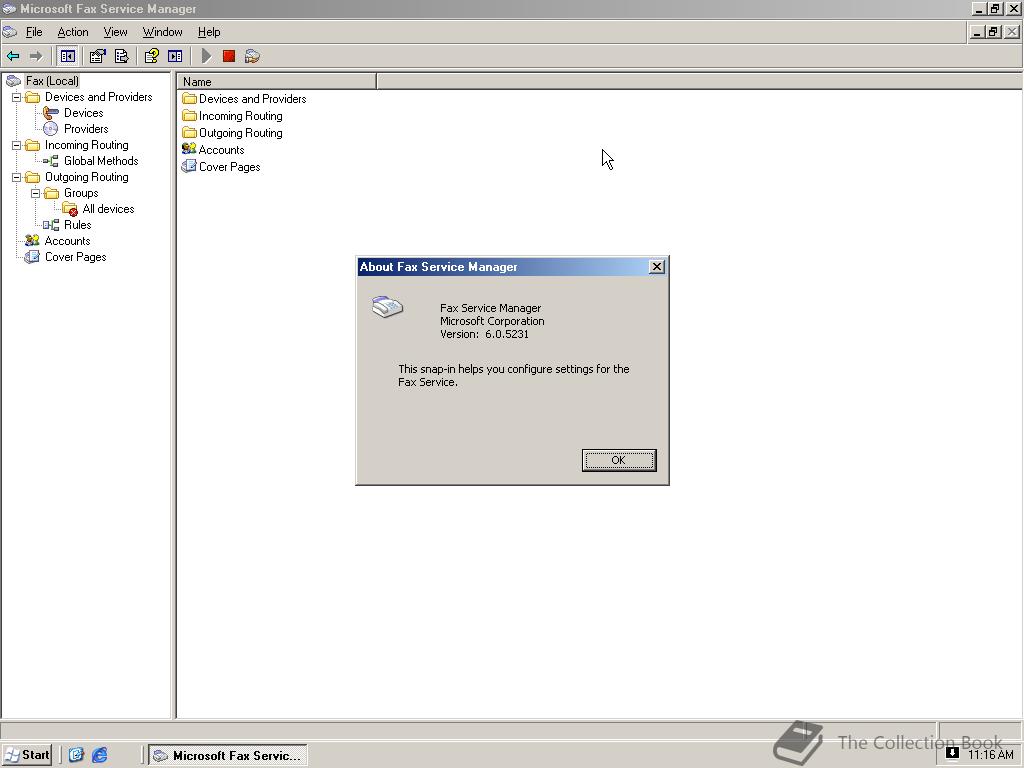Image resolution: width=1024 pixels, height=768 pixels.
Task: Collapse the Devices and Providers tree branch
Action: [16, 97]
